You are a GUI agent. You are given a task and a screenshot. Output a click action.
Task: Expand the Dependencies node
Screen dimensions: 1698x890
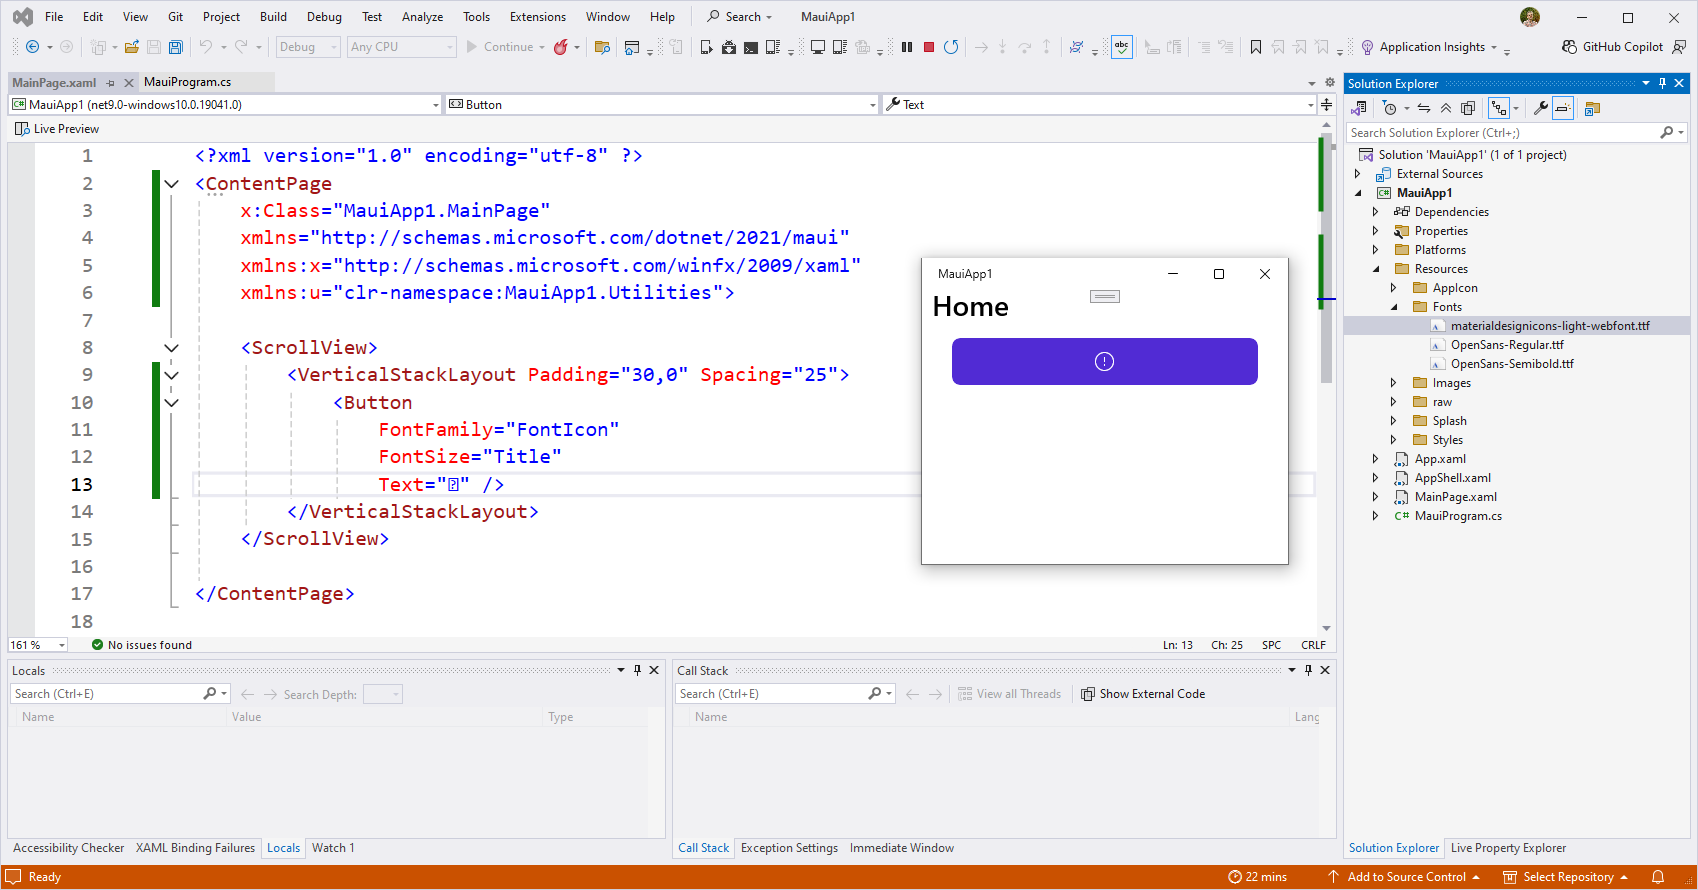(x=1375, y=212)
